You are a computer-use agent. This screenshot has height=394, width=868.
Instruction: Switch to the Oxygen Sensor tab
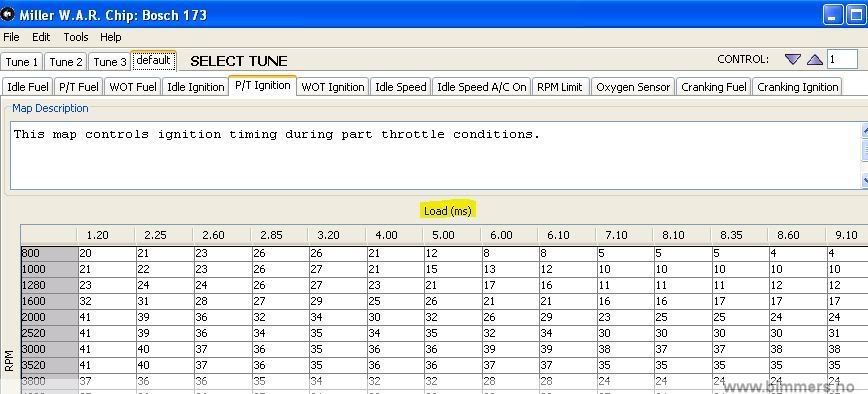(633, 87)
